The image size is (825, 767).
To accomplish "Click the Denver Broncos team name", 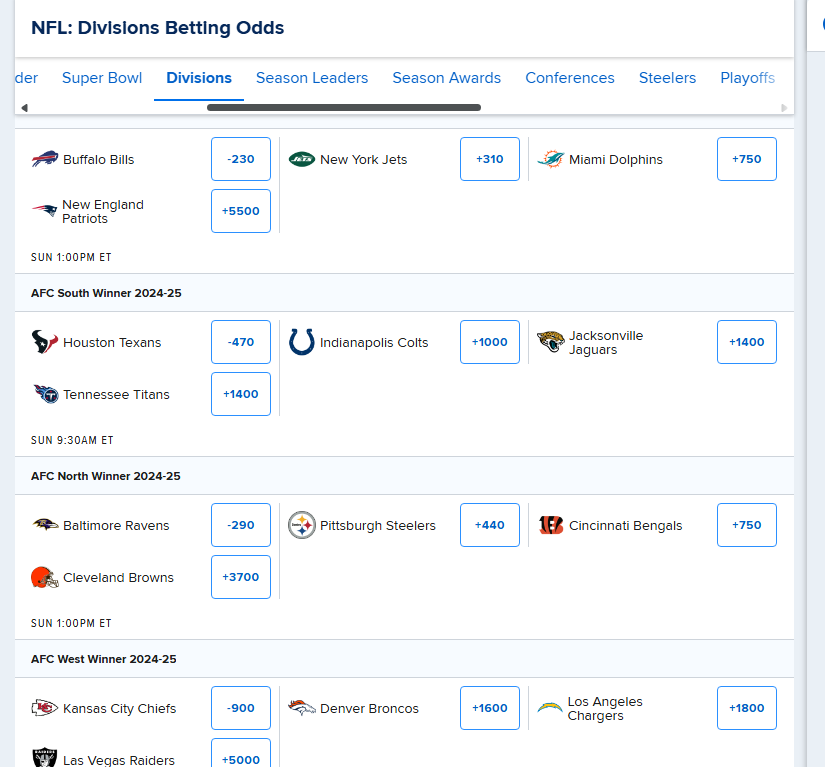I will click(369, 709).
